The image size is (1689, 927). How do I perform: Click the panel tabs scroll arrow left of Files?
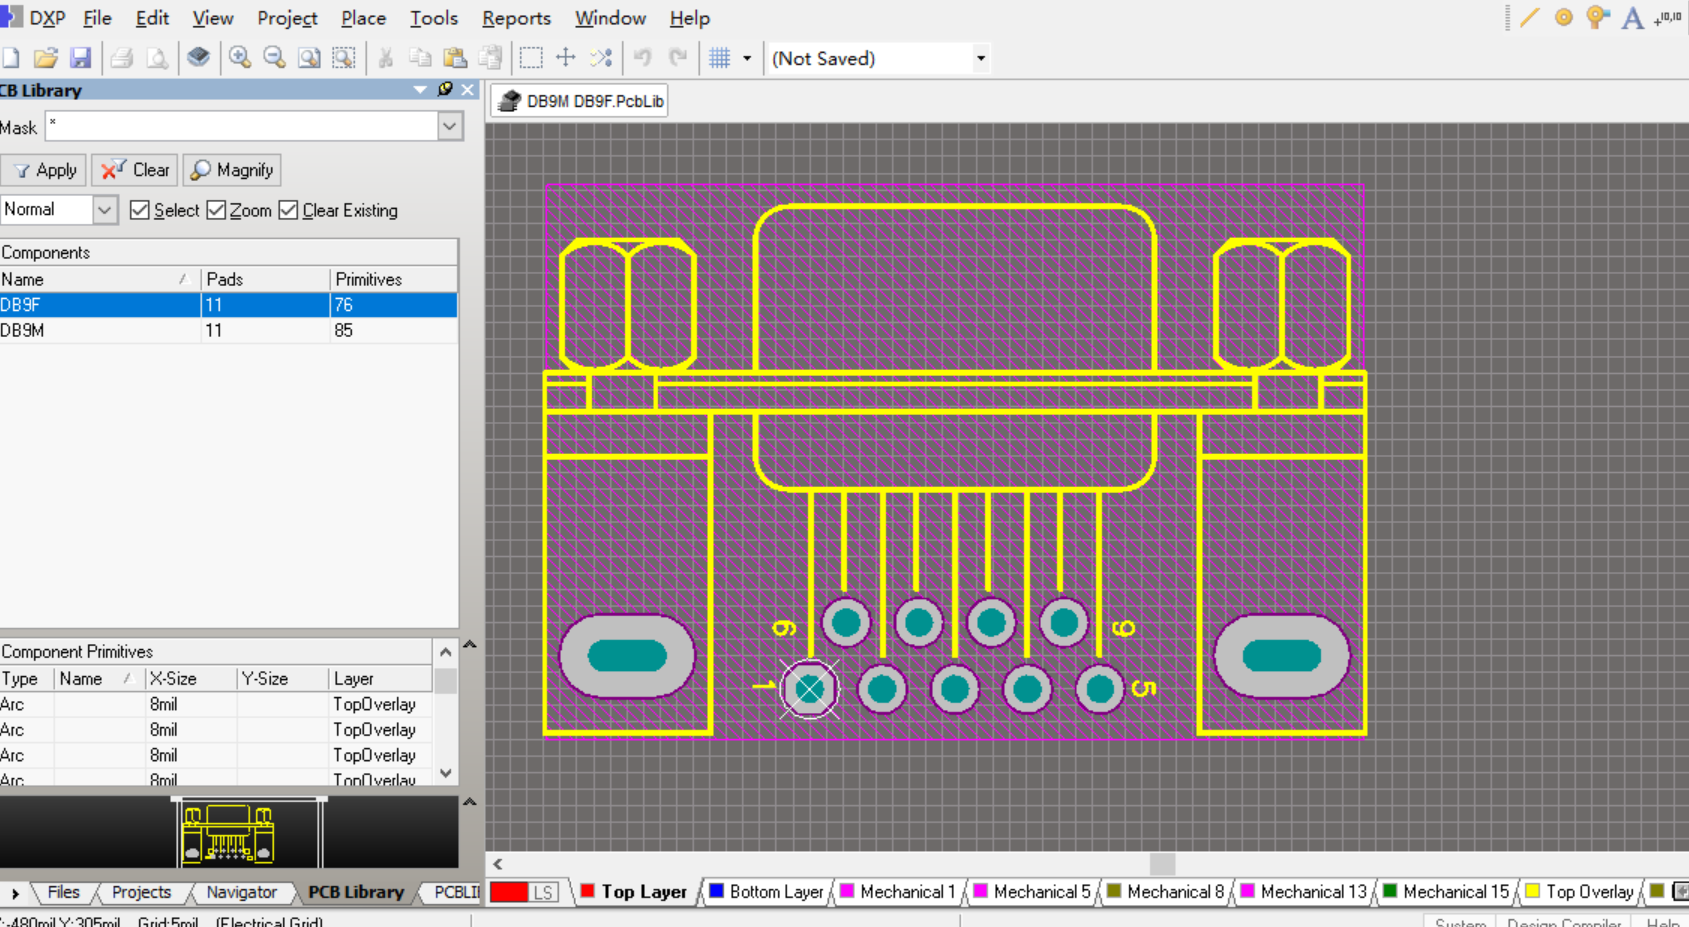15,893
